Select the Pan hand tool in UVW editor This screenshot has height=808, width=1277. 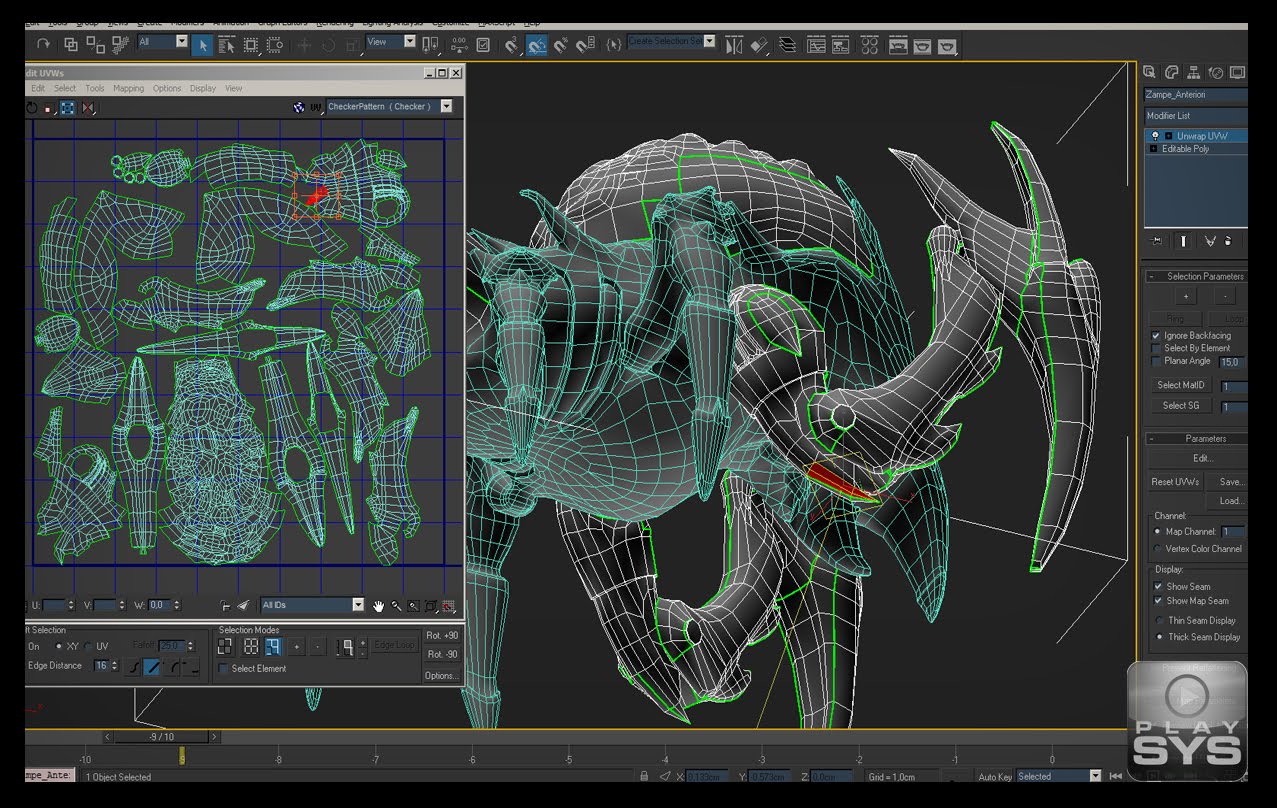pos(379,606)
